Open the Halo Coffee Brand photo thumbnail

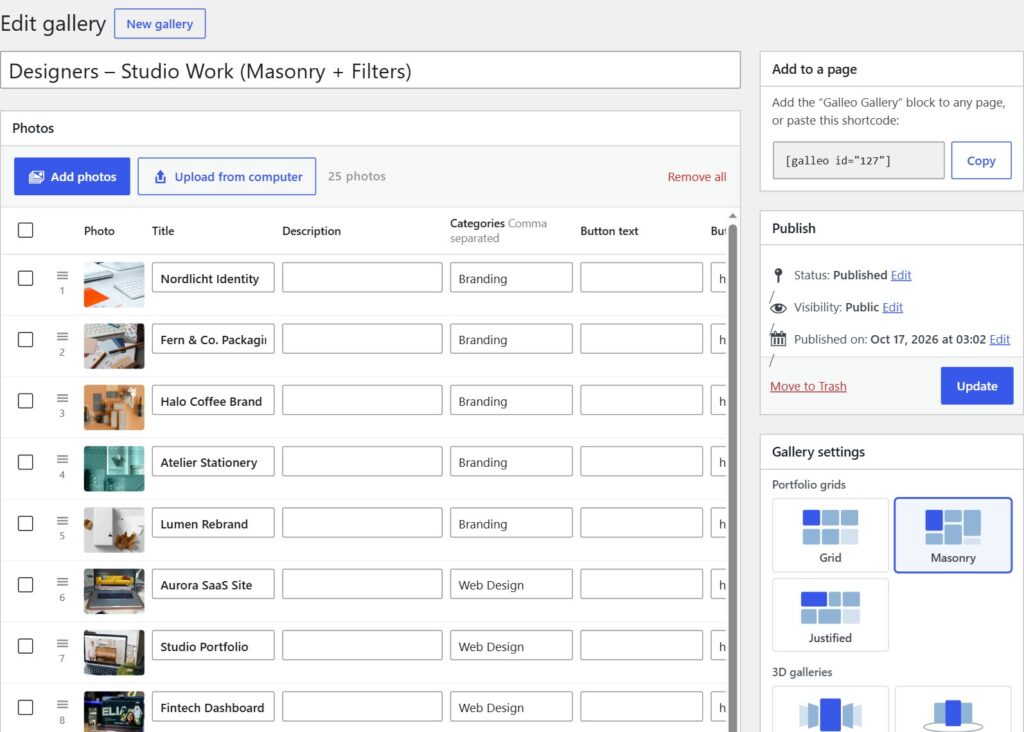114,407
